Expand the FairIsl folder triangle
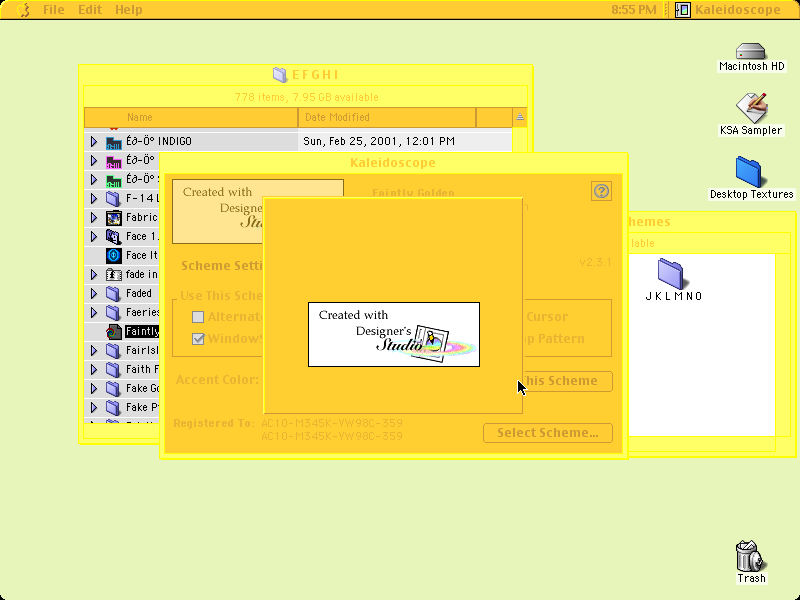This screenshot has width=800, height=600. tap(93, 351)
